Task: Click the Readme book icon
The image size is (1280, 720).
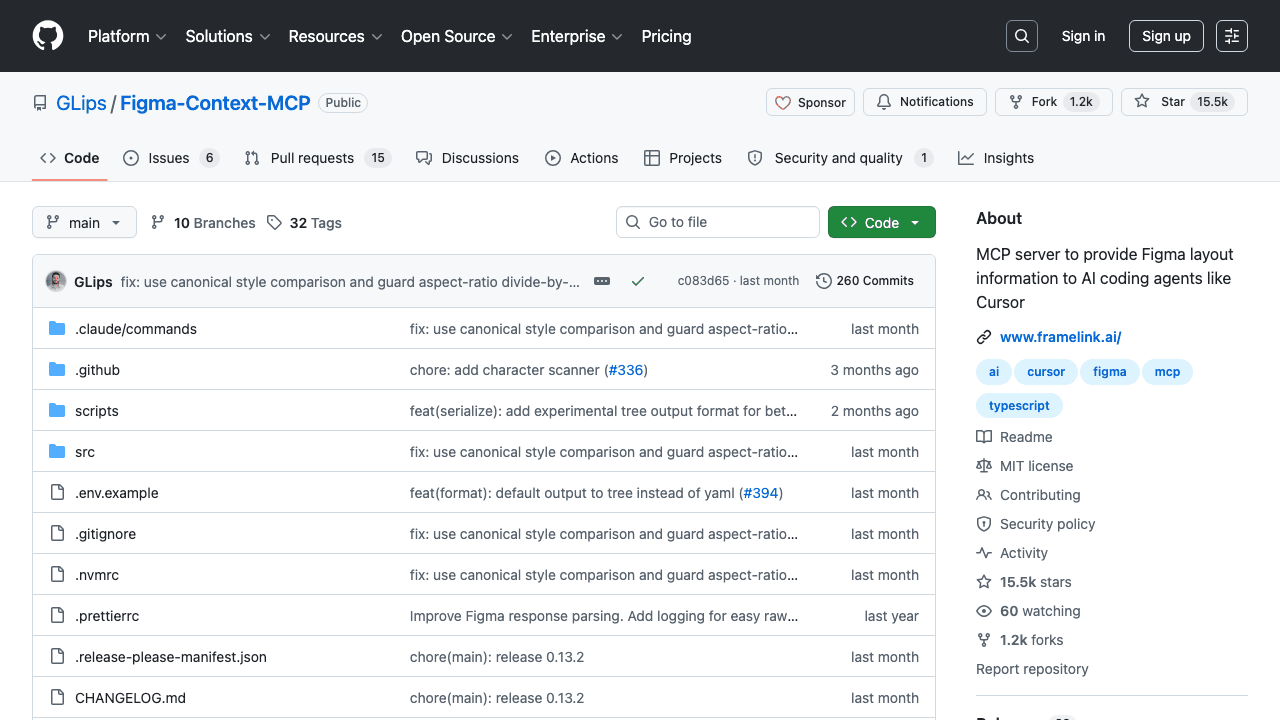Action: (x=984, y=437)
